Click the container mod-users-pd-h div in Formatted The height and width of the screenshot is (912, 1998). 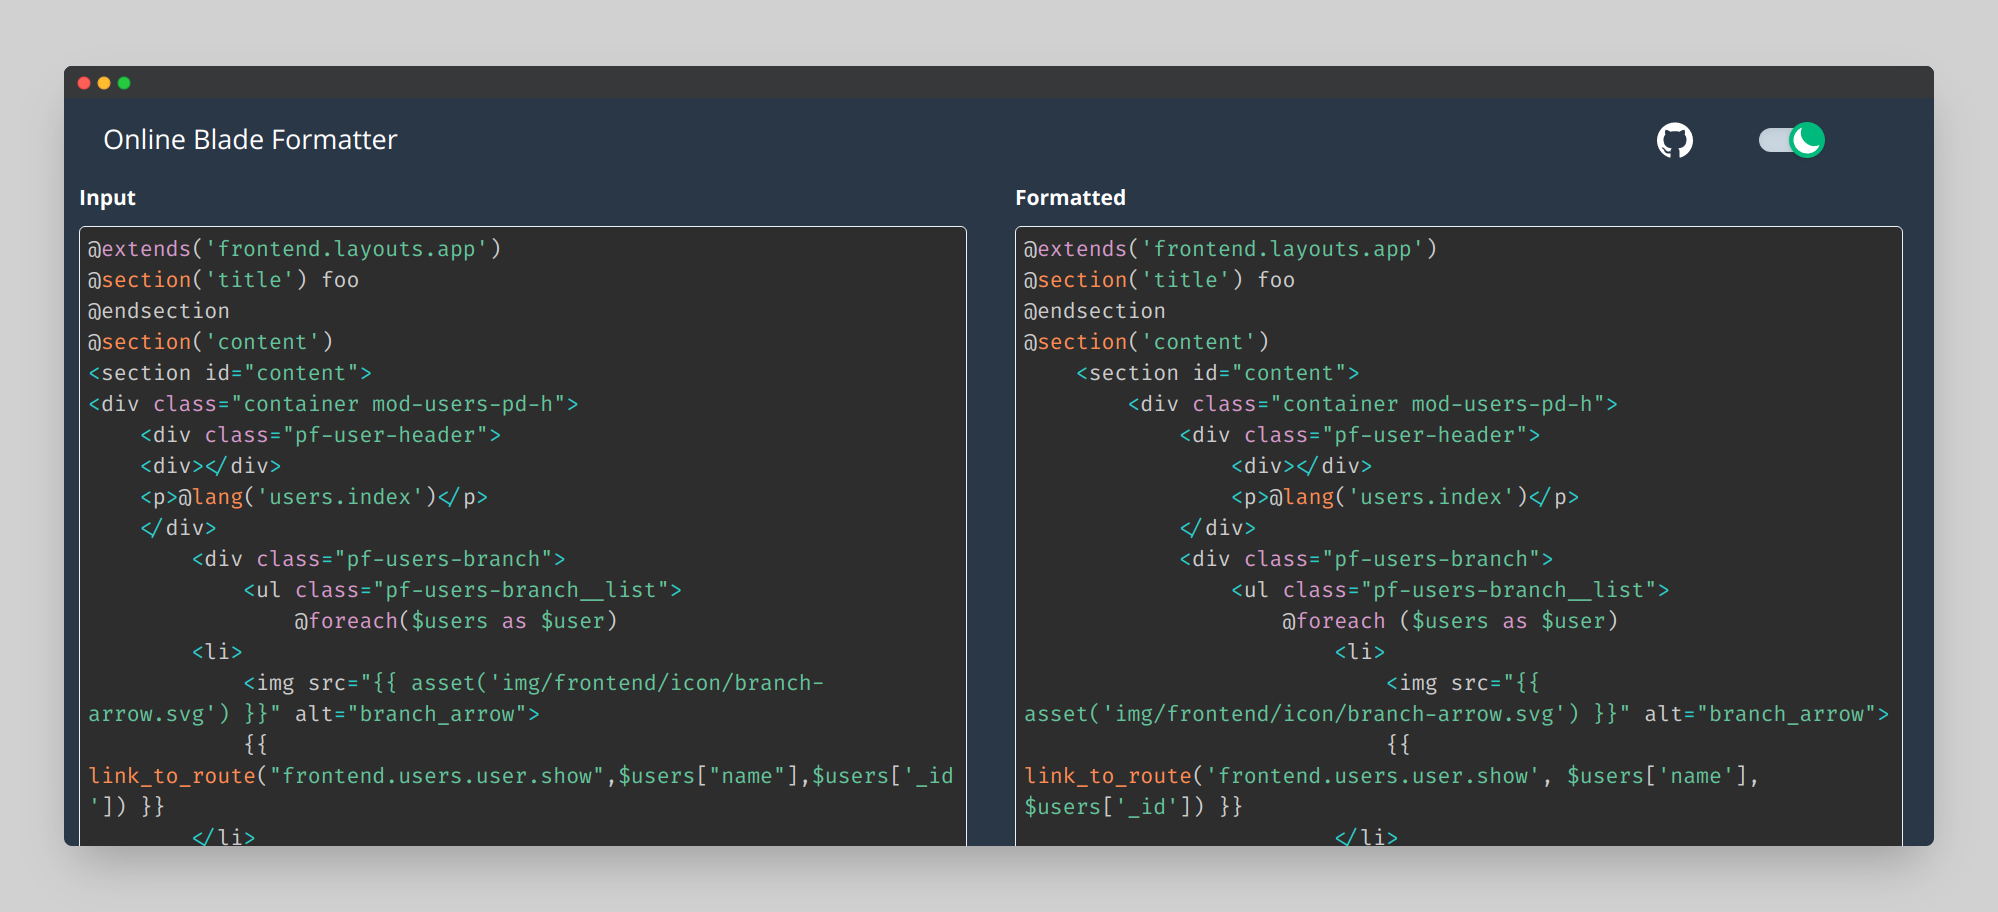tap(1372, 404)
